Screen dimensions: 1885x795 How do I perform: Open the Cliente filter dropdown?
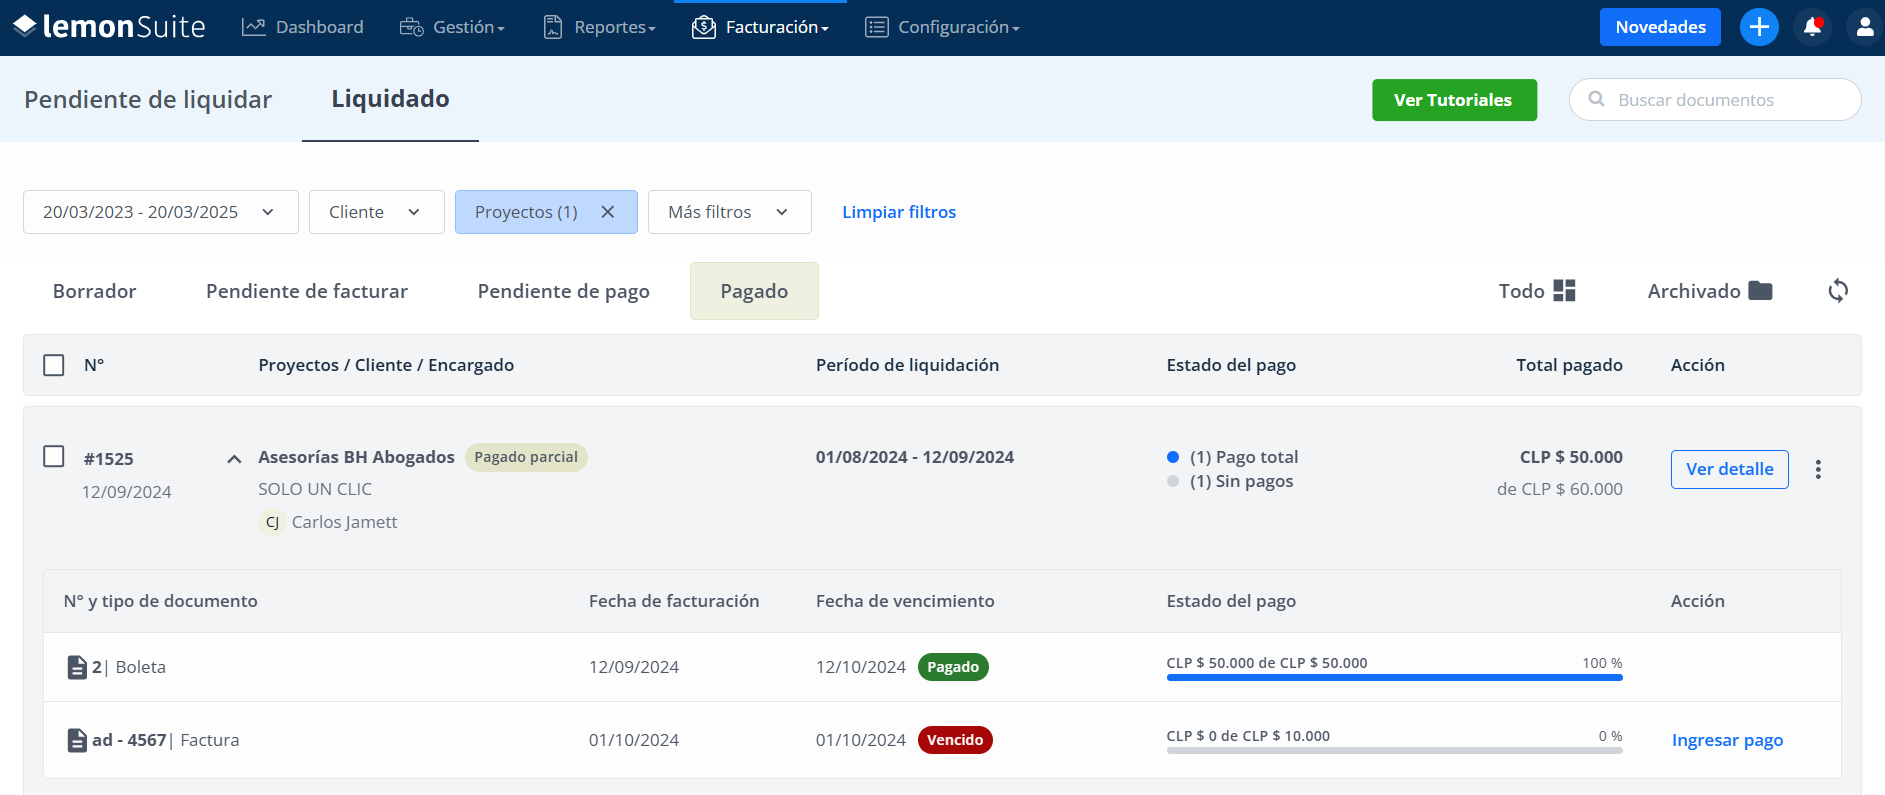(377, 212)
